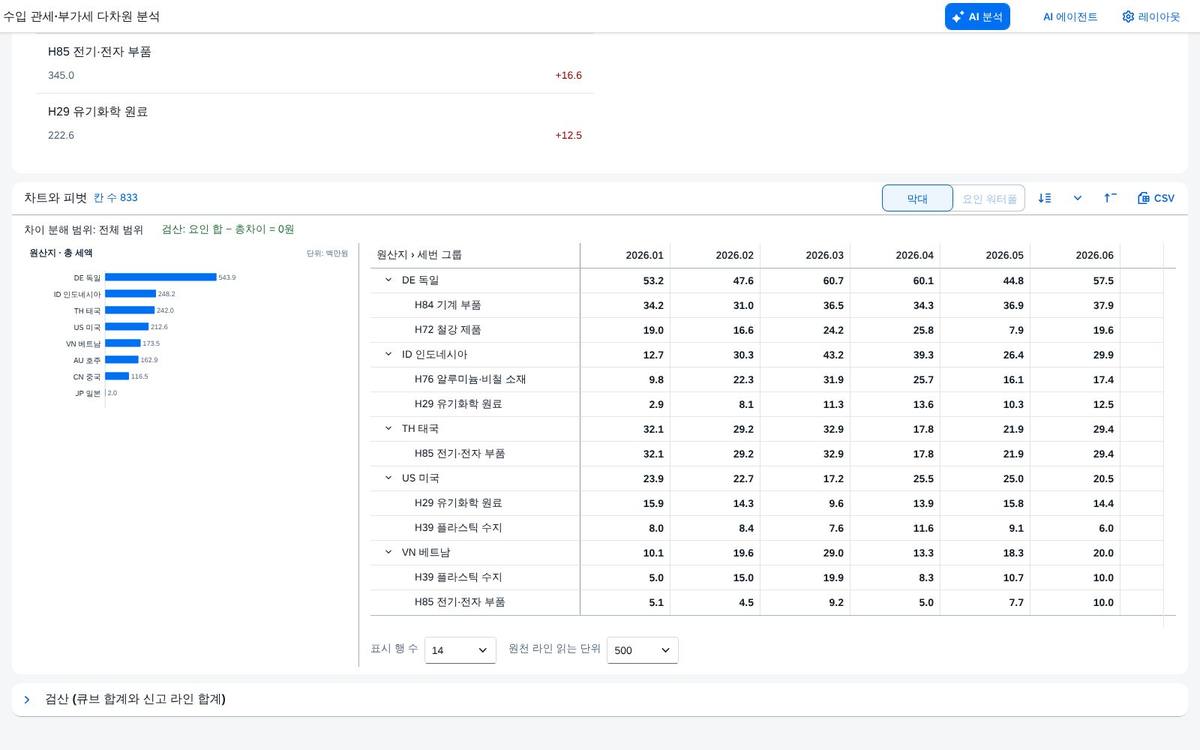
Task: Click the 칸 수 833 label
Action: tap(116, 198)
